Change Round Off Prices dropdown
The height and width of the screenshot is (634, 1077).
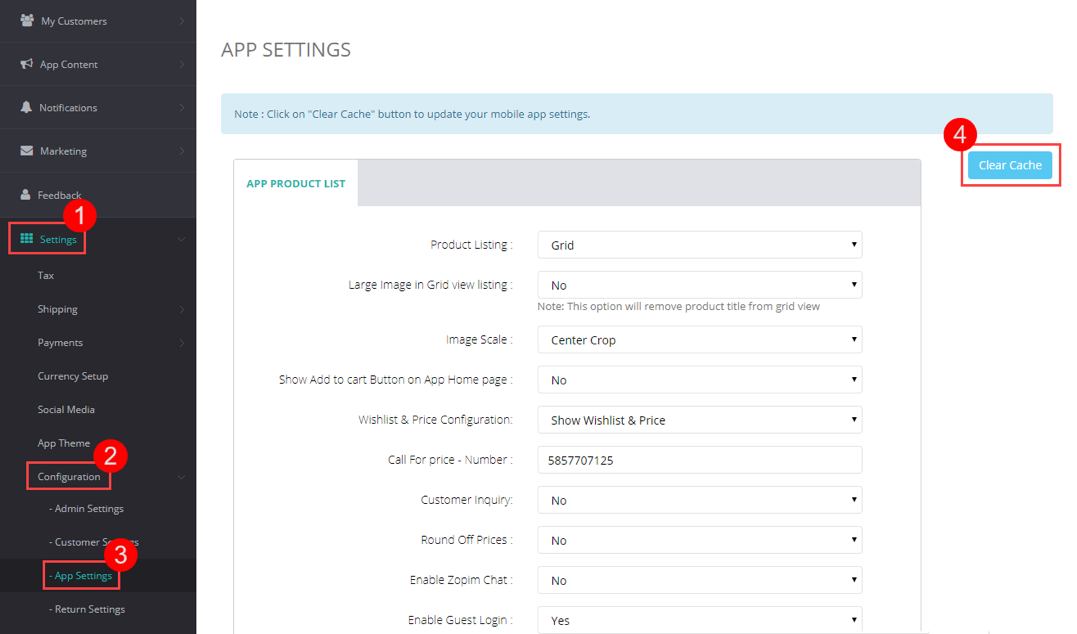click(699, 540)
